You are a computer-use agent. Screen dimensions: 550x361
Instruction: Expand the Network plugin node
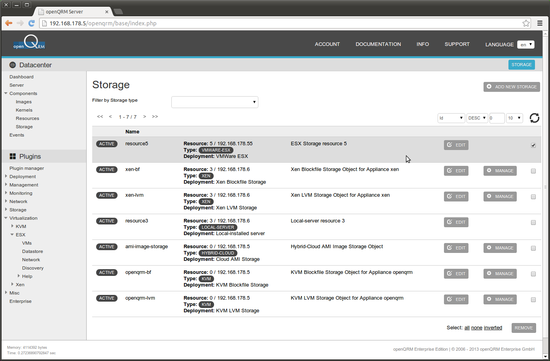pyautogui.click(x=6, y=201)
